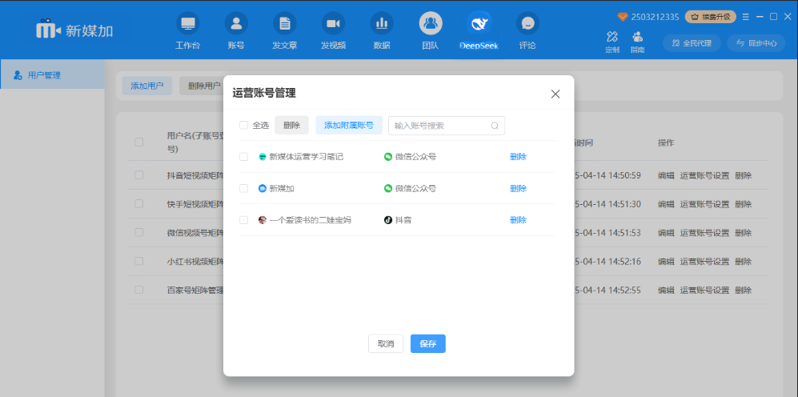Screen dimensions: 798x397
Task: Open 运营账号设置 in the 14:52:16 row
Action: click(704, 262)
